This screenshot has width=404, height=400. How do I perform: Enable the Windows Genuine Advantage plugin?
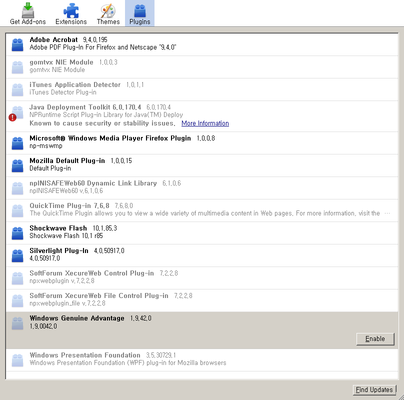(x=375, y=339)
